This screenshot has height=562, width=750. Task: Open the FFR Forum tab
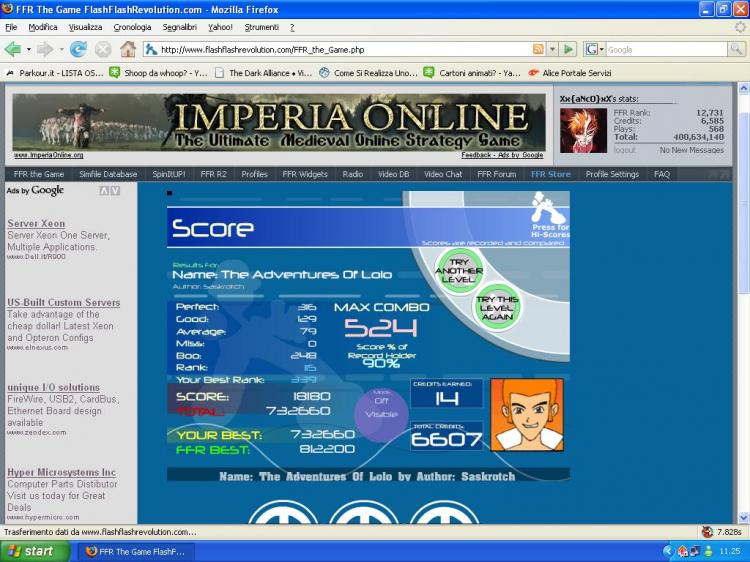click(496, 174)
